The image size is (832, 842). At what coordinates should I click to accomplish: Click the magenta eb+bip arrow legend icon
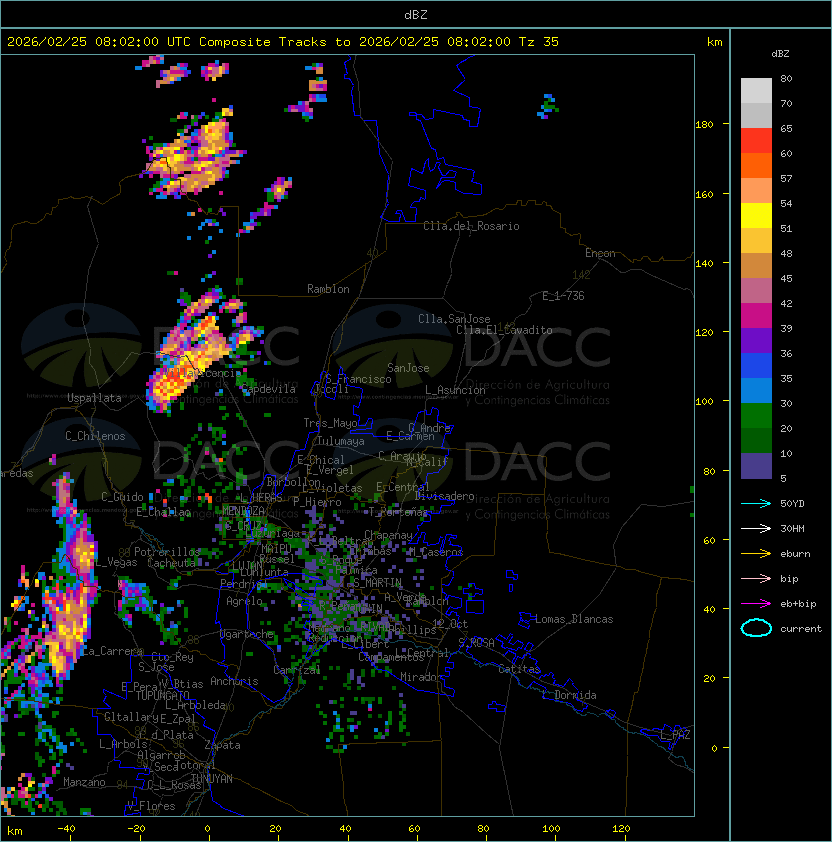coord(756,604)
